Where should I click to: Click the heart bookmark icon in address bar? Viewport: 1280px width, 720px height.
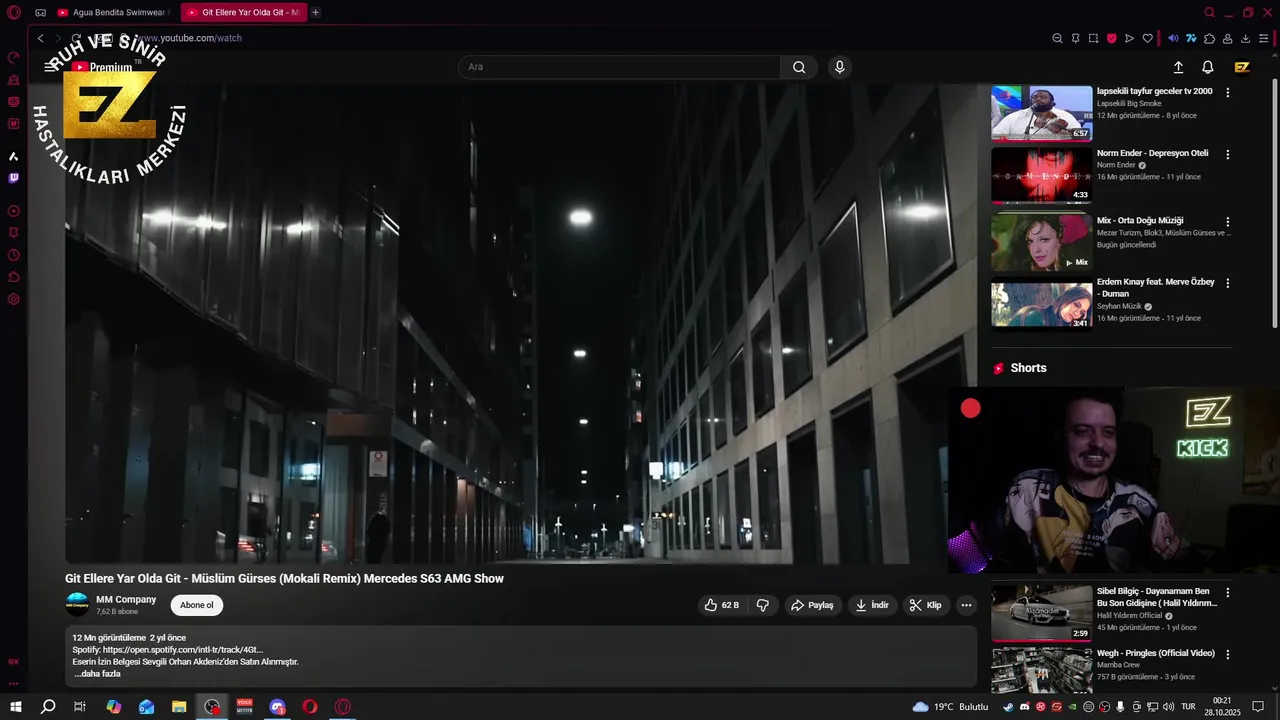click(x=1147, y=38)
